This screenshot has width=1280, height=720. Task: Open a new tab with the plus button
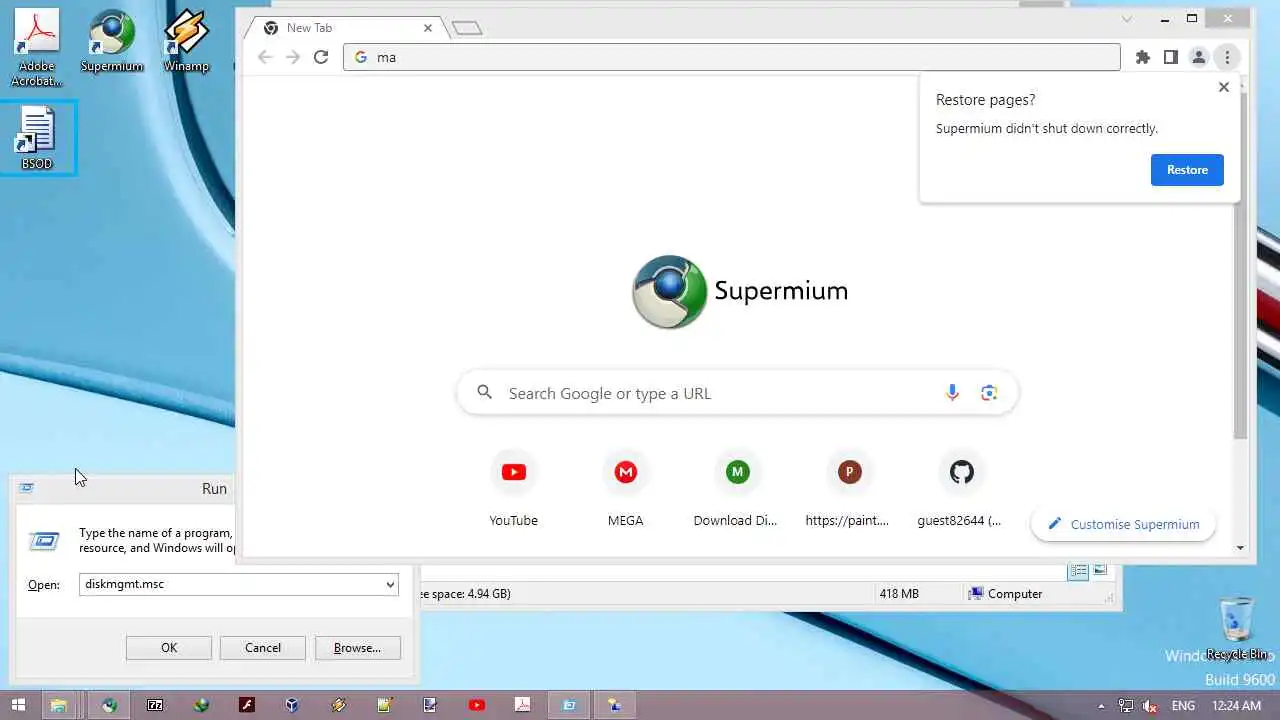tap(467, 28)
